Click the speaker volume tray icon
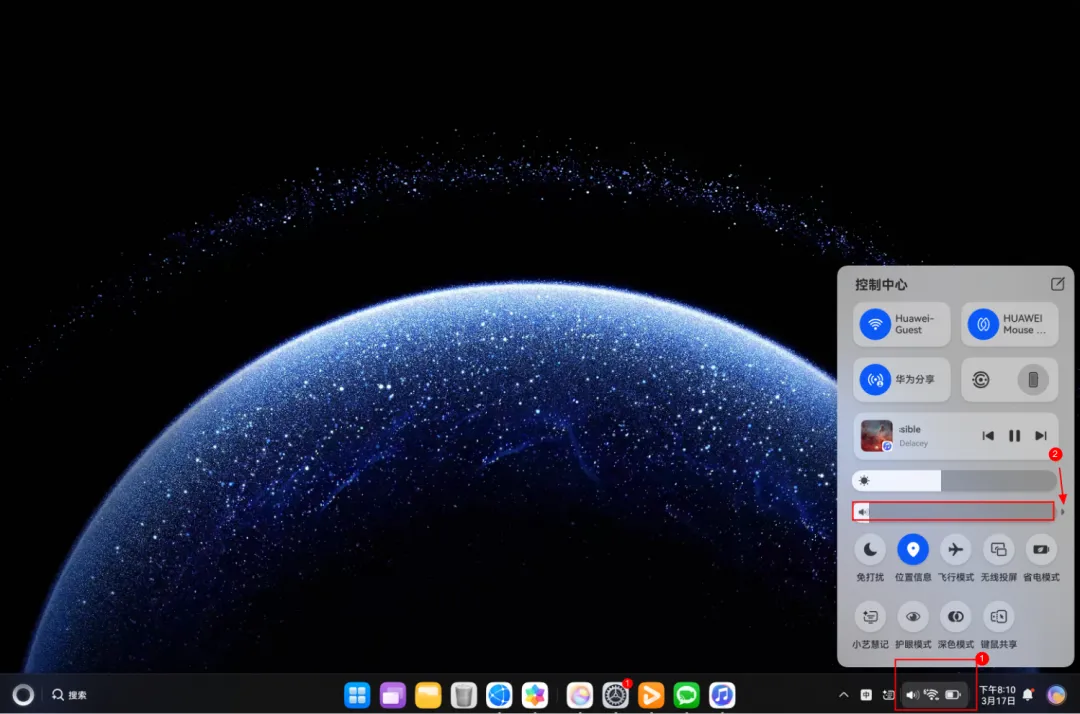 tap(912, 695)
